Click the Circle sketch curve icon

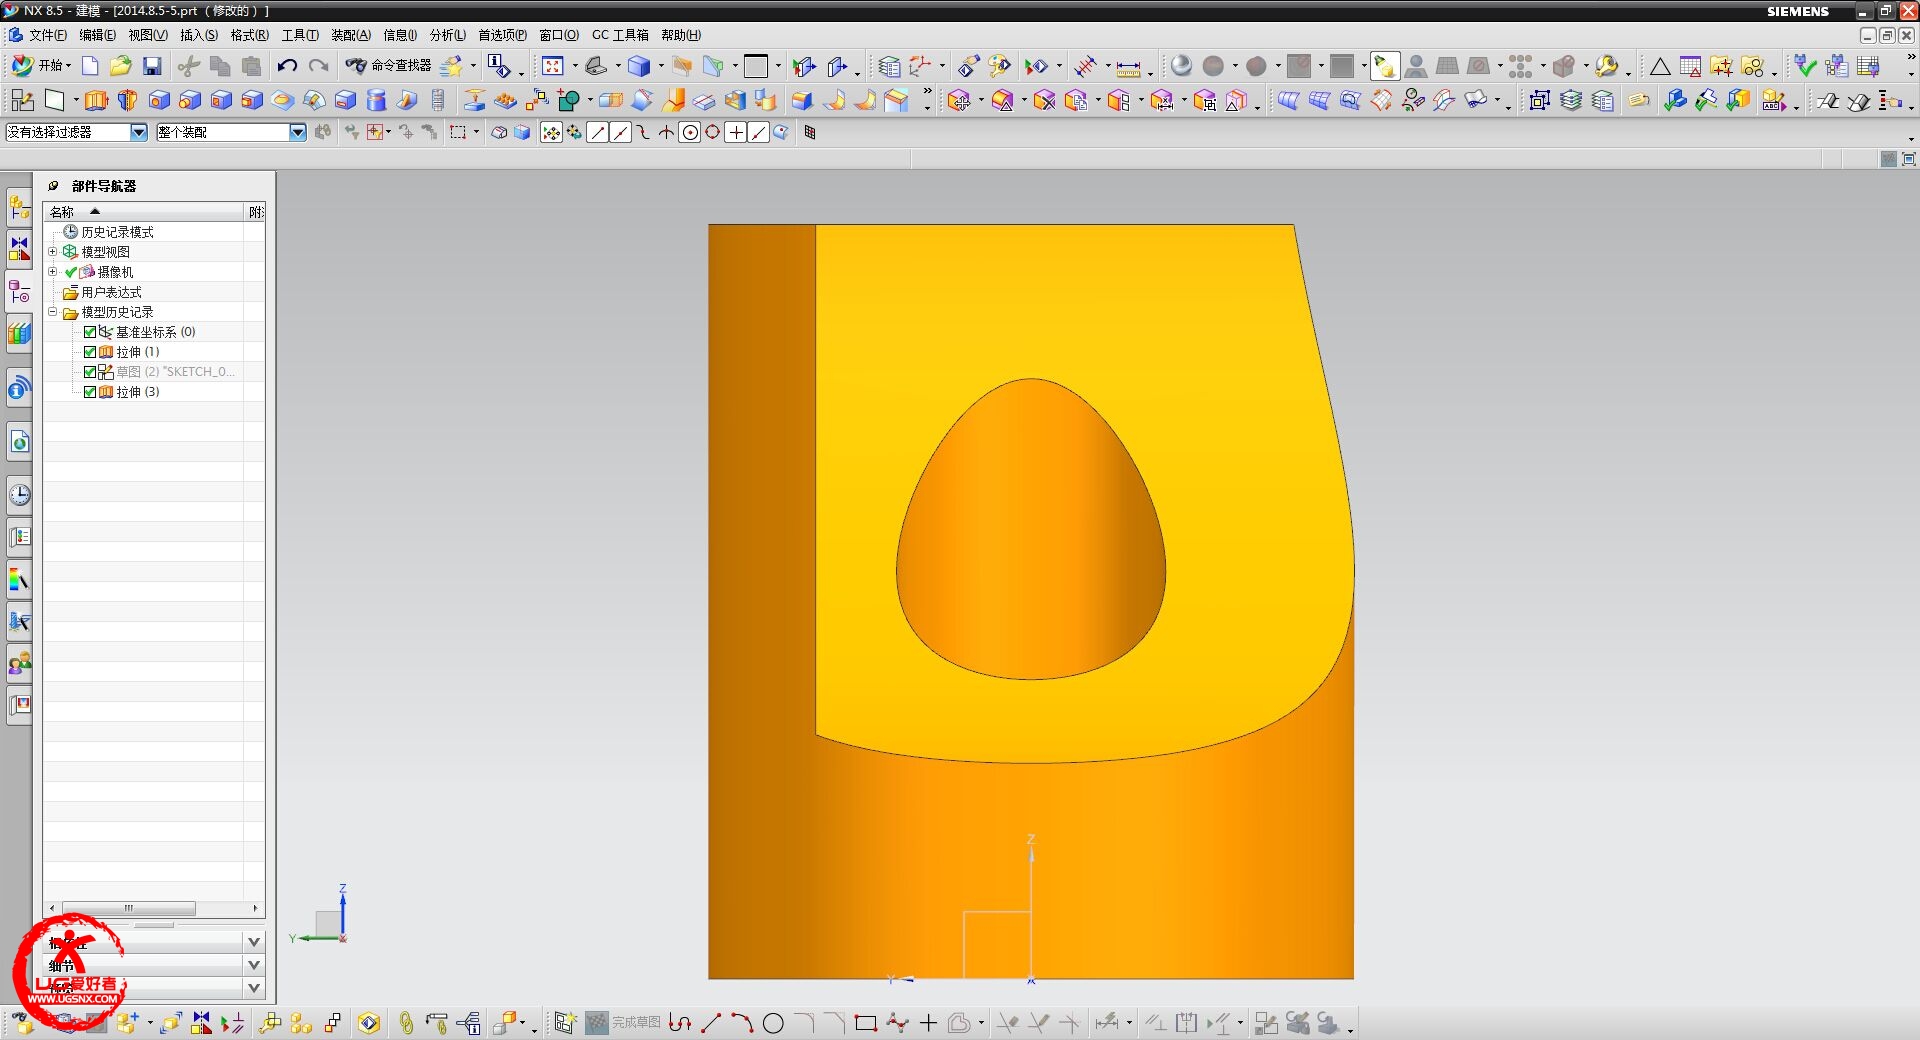pos(773,1023)
